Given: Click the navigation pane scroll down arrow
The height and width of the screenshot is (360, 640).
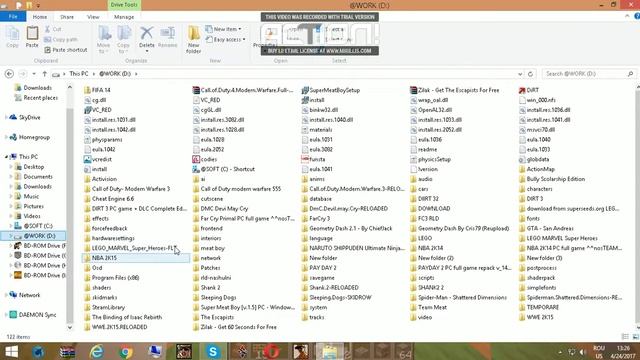Looking at the screenshot, I should click(x=70, y=327).
